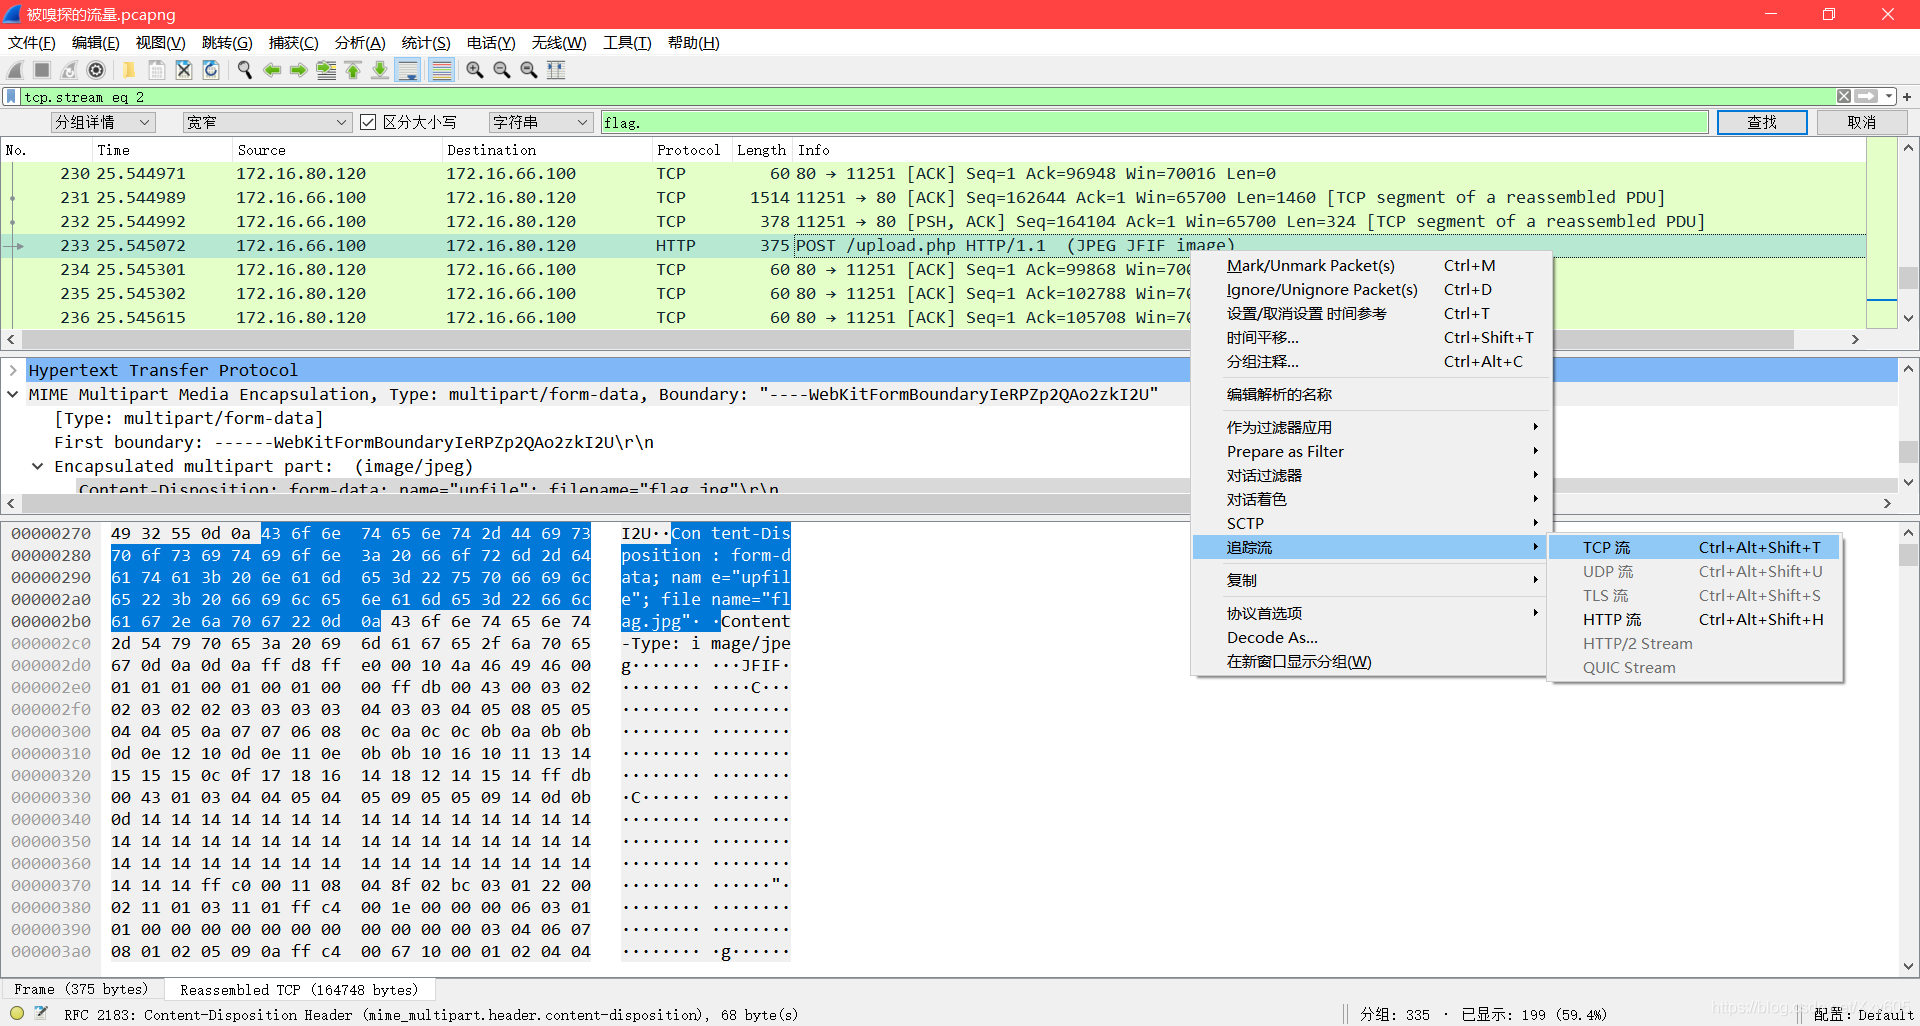This screenshot has width=1920, height=1026.
Task: Open the 工具(T) menu
Action: [627, 43]
